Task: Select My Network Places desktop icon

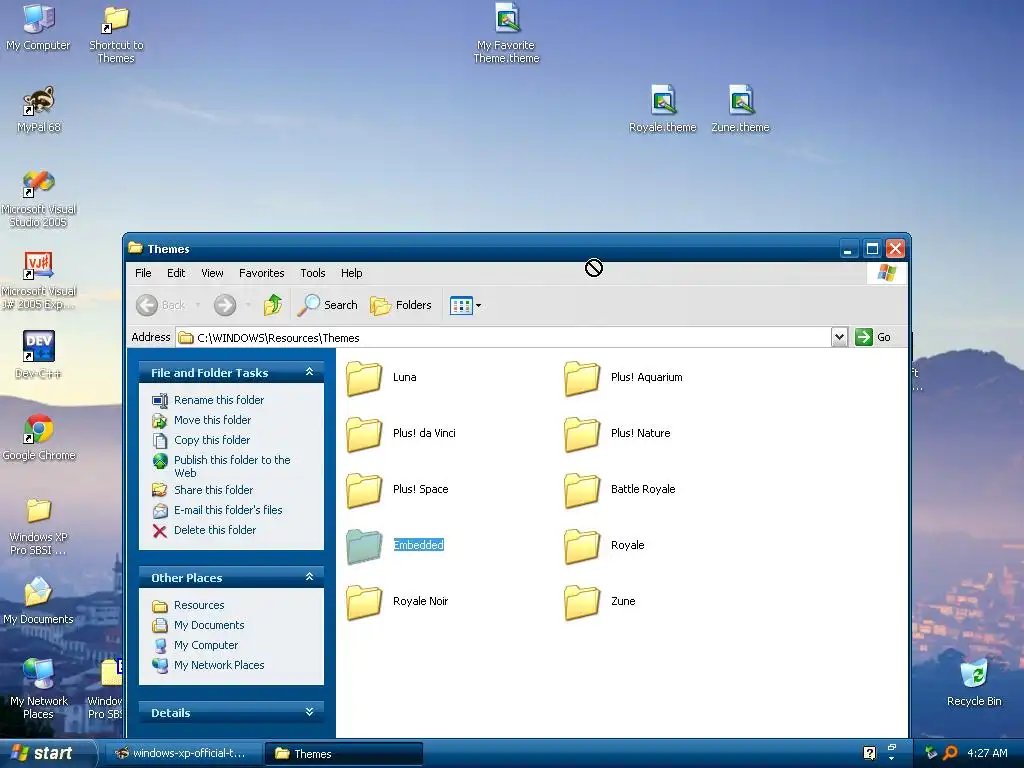Action: pos(39,689)
